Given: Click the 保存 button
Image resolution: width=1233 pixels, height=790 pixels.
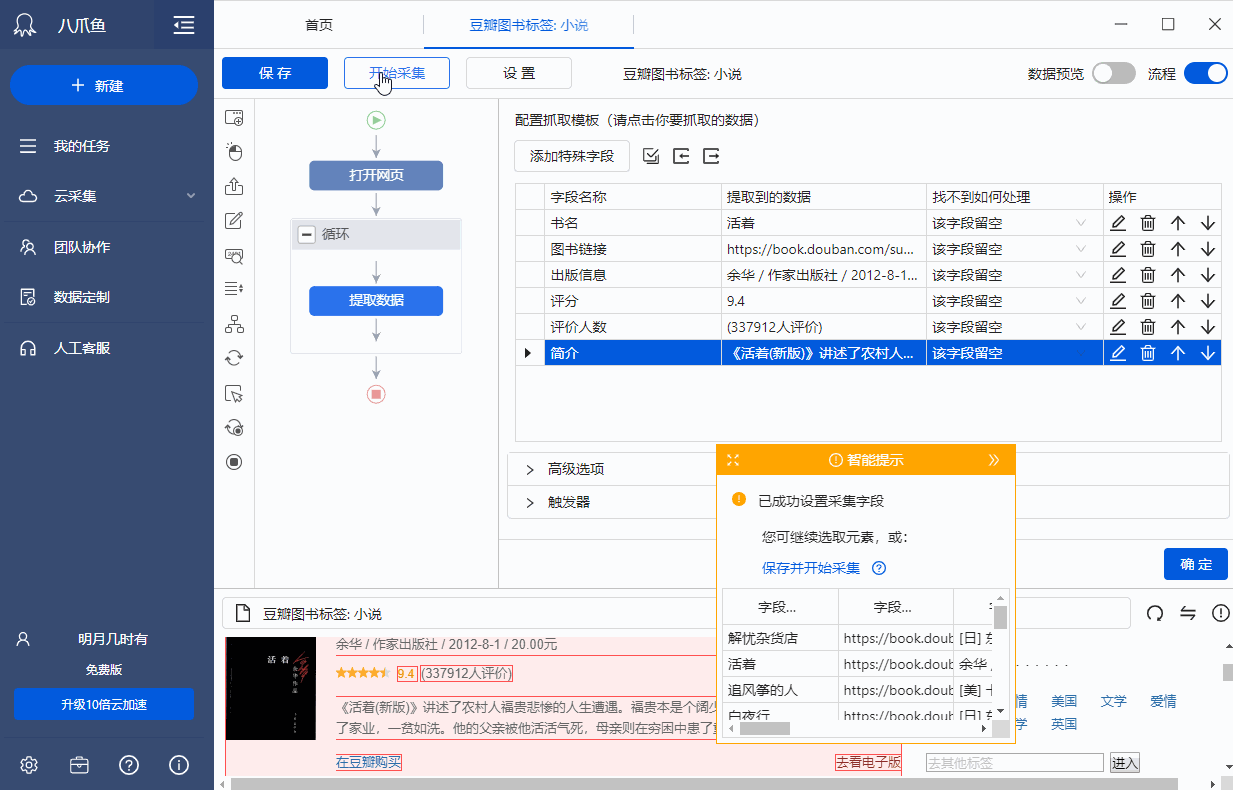Looking at the screenshot, I should click(275, 73).
